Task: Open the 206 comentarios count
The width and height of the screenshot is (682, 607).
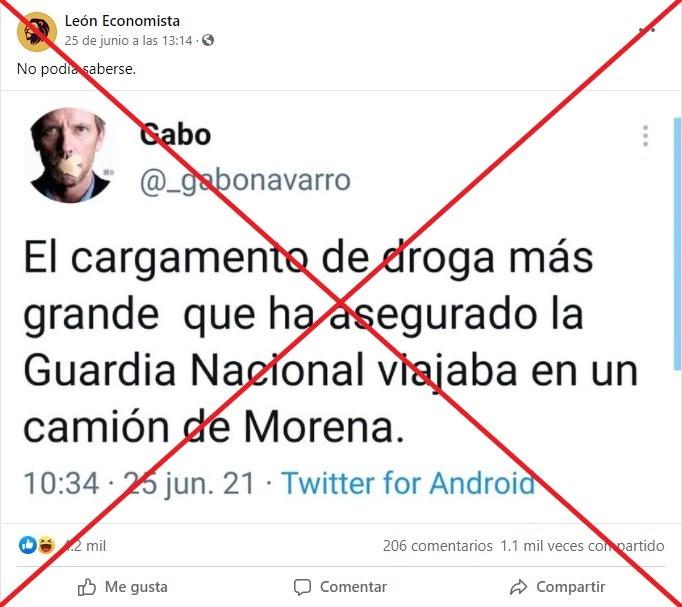Action: [438, 546]
